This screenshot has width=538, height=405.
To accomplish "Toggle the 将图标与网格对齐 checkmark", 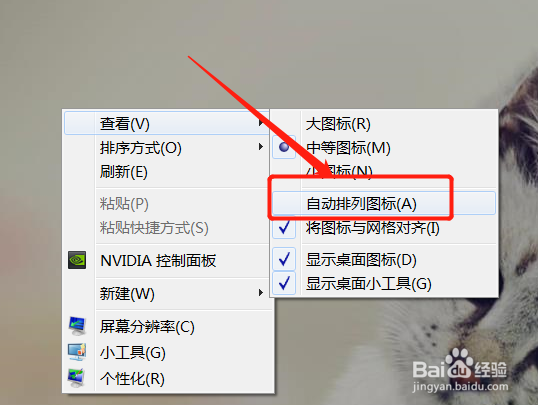I will click(284, 227).
